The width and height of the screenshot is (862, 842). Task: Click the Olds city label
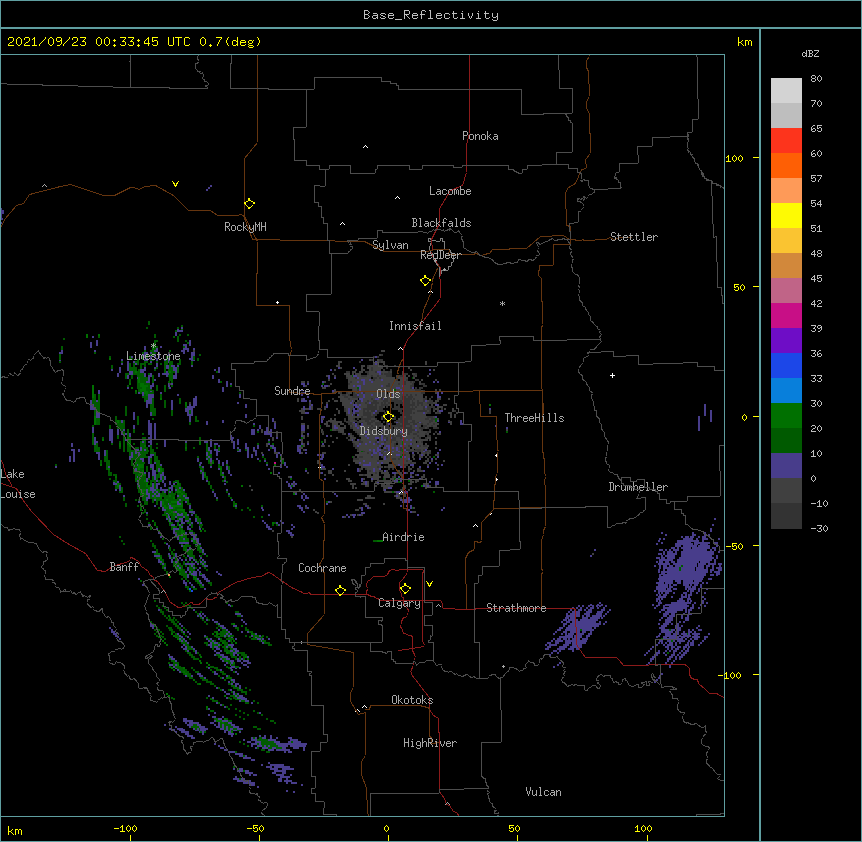[x=388, y=394]
